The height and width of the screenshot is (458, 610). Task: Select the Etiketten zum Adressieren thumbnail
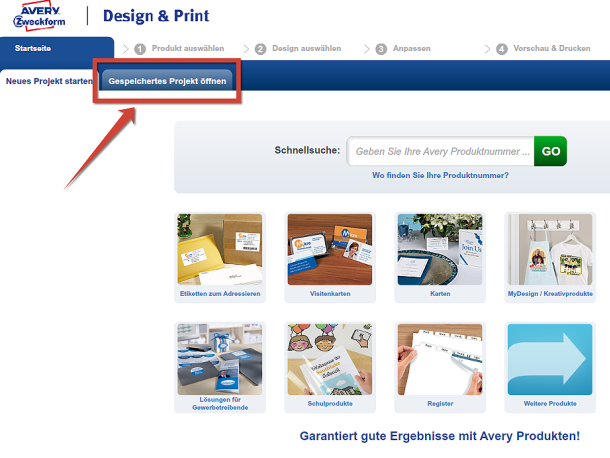click(220, 249)
